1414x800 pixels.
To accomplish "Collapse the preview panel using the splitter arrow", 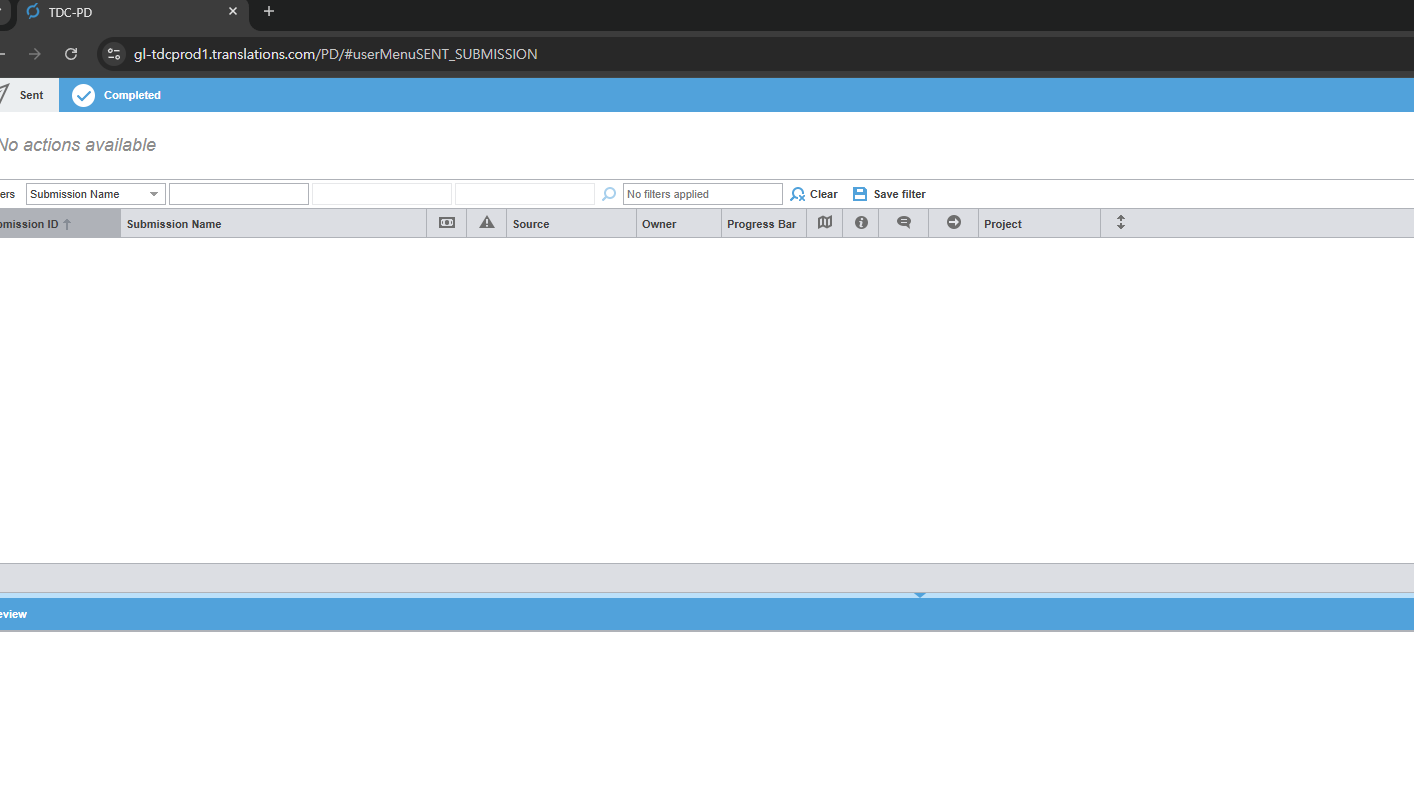I will pyautogui.click(x=920, y=595).
